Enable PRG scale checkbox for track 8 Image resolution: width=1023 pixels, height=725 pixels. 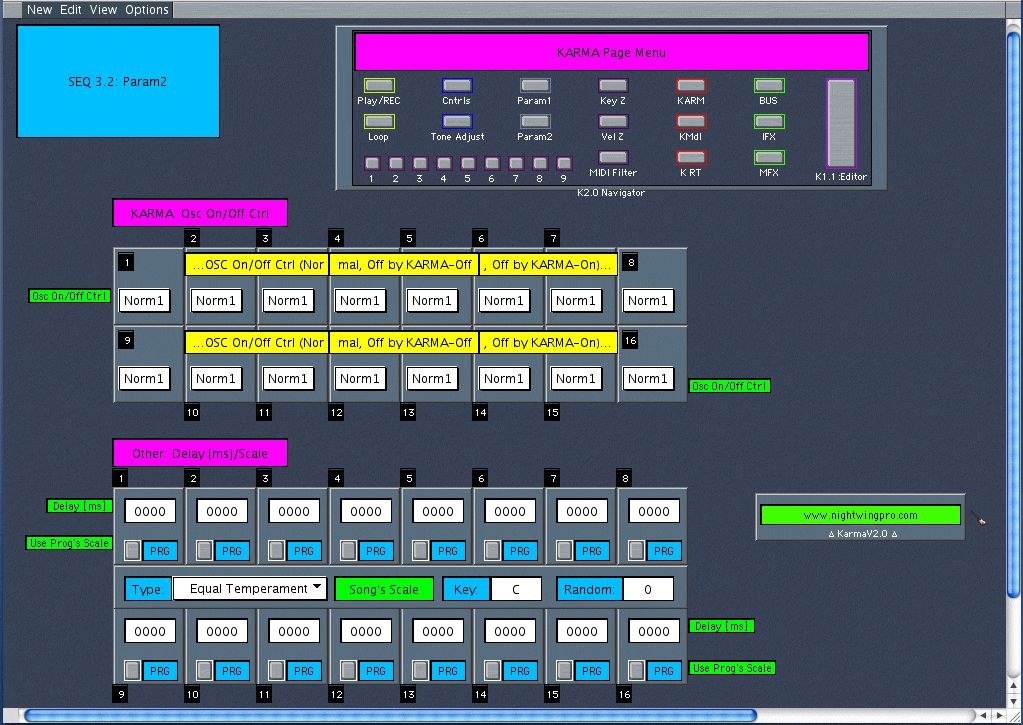pyautogui.click(x=636, y=551)
